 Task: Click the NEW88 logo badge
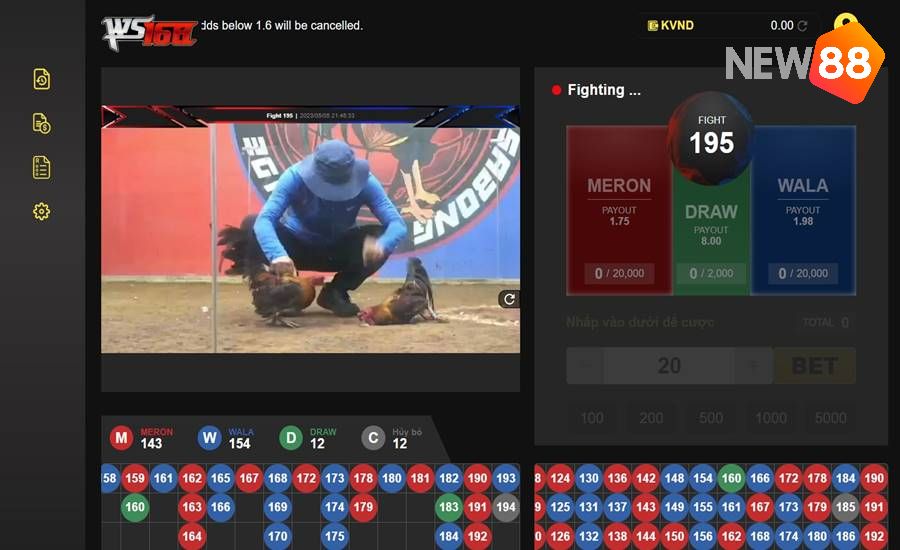click(x=806, y=62)
